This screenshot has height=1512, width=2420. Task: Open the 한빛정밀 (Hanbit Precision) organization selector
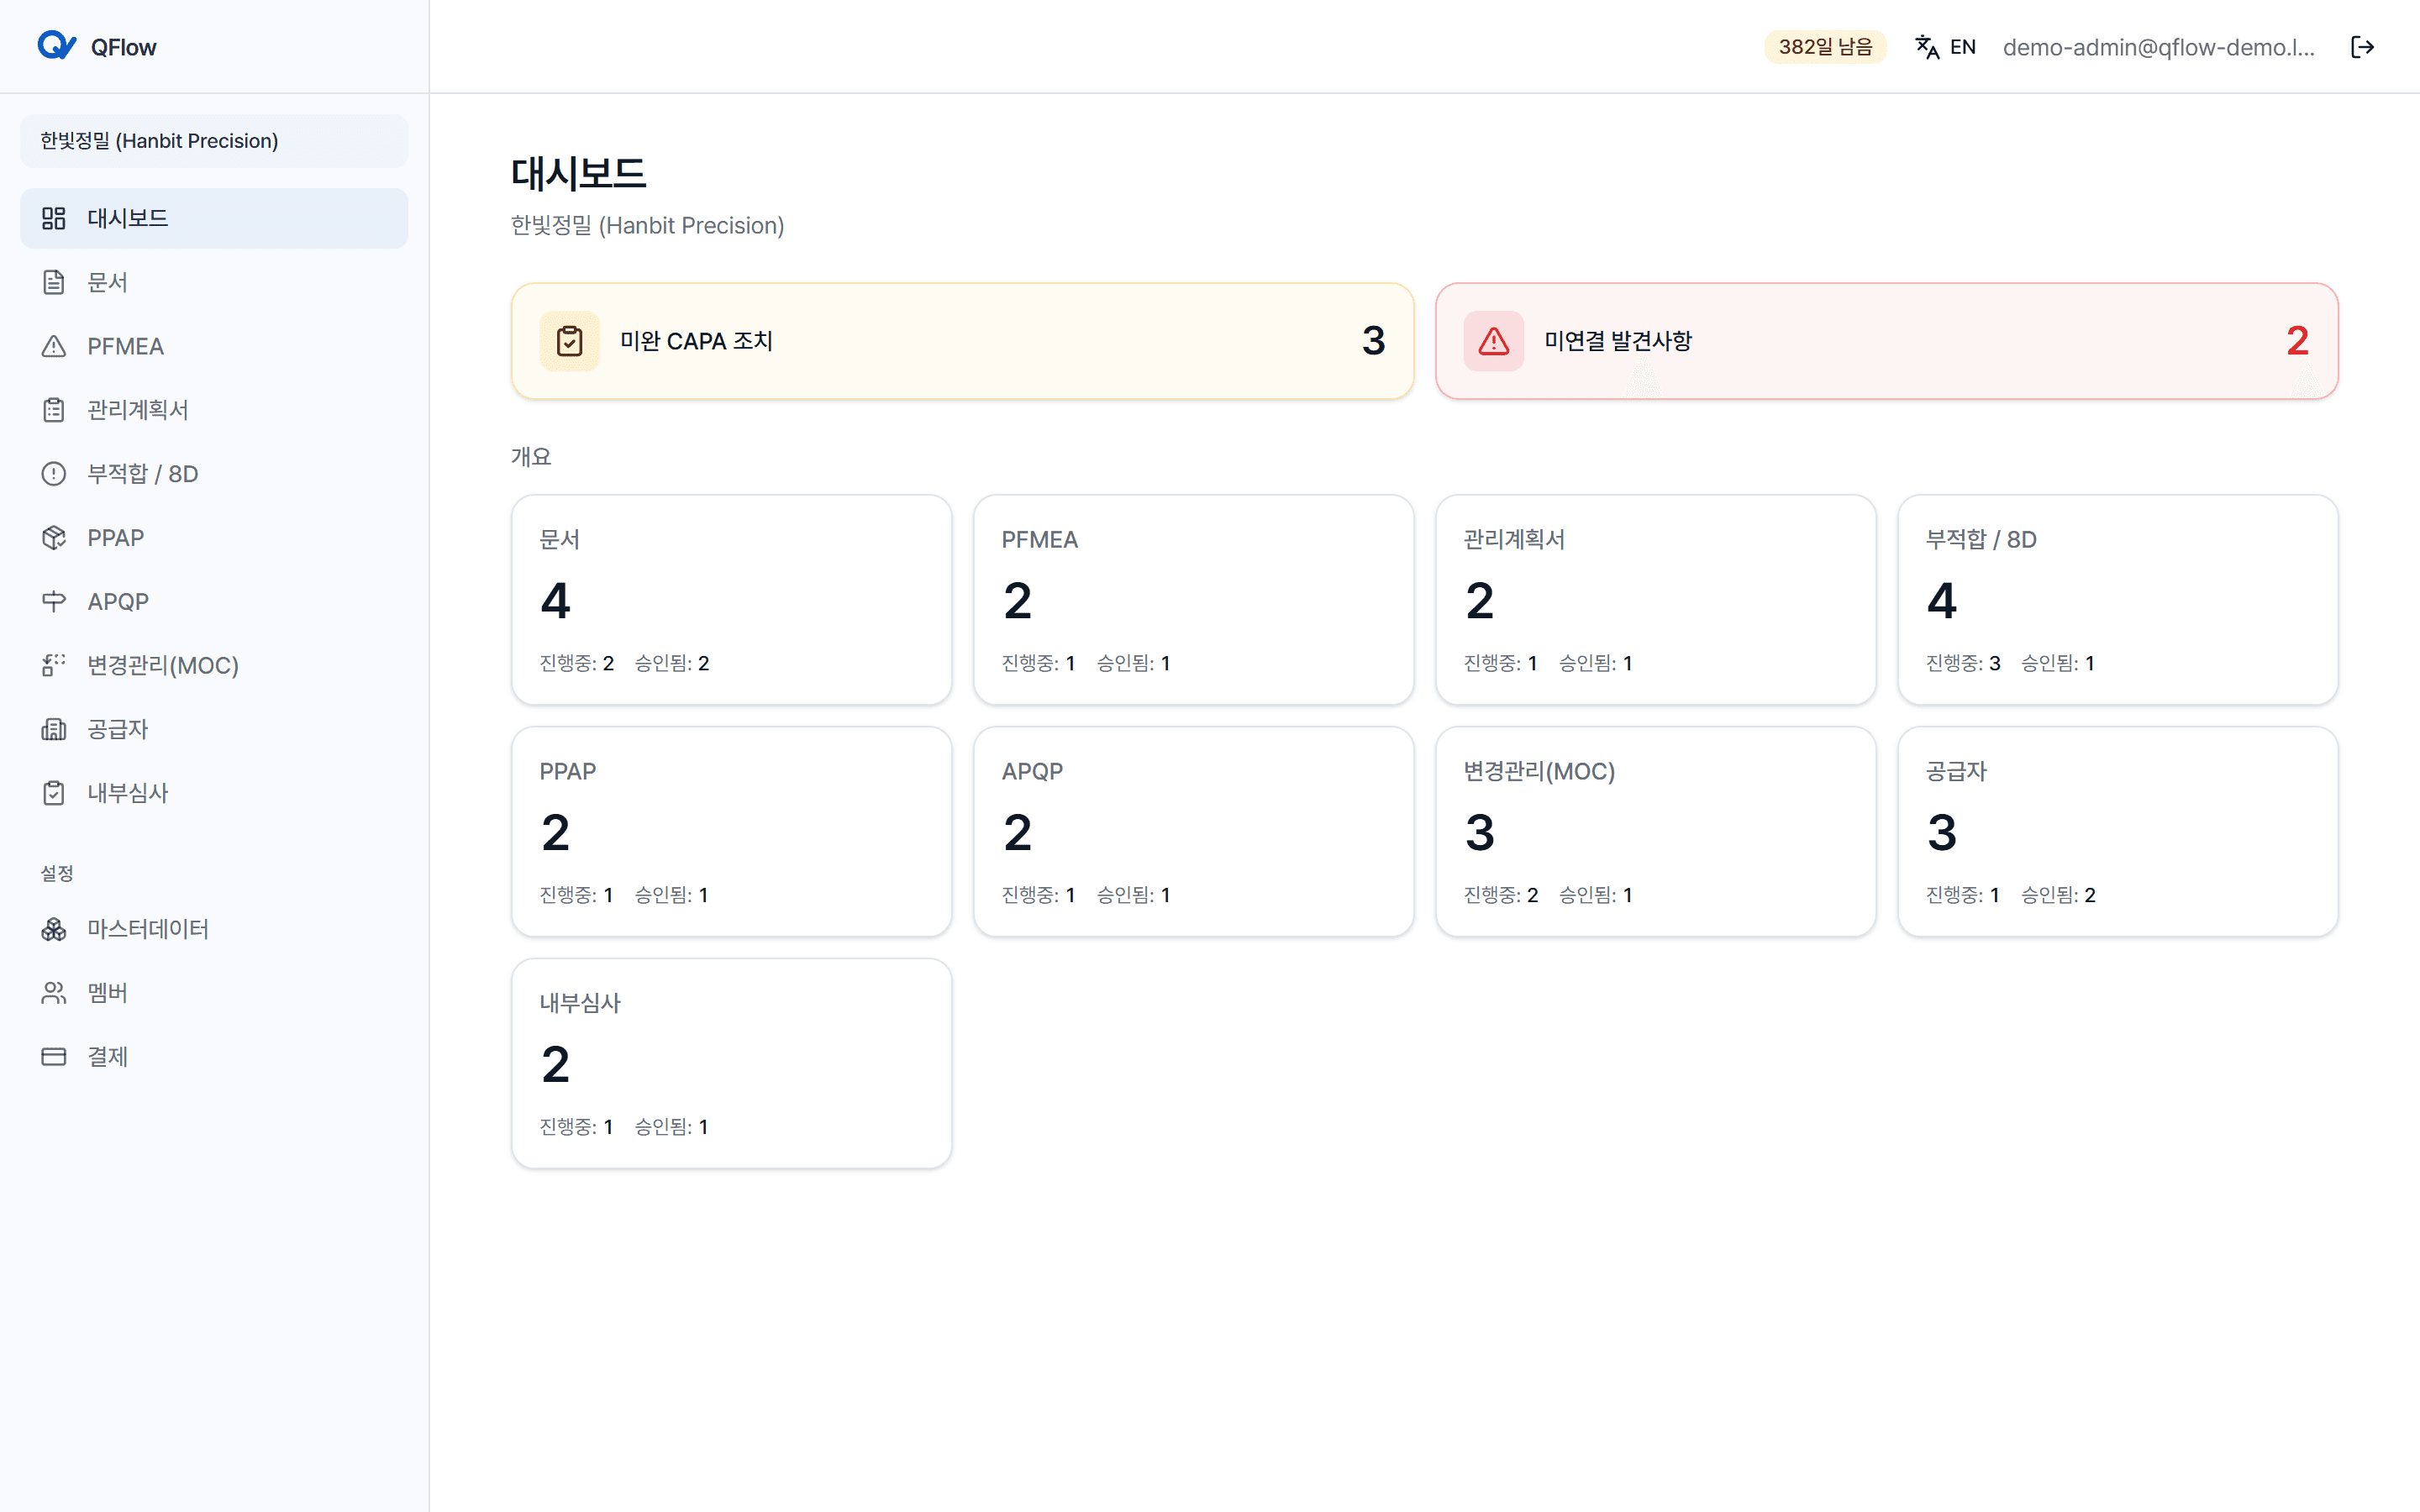[x=214, y=141]
